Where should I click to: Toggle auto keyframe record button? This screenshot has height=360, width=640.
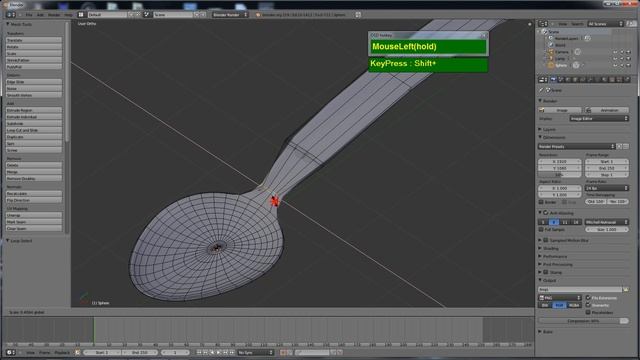click(x=283, y=352)
